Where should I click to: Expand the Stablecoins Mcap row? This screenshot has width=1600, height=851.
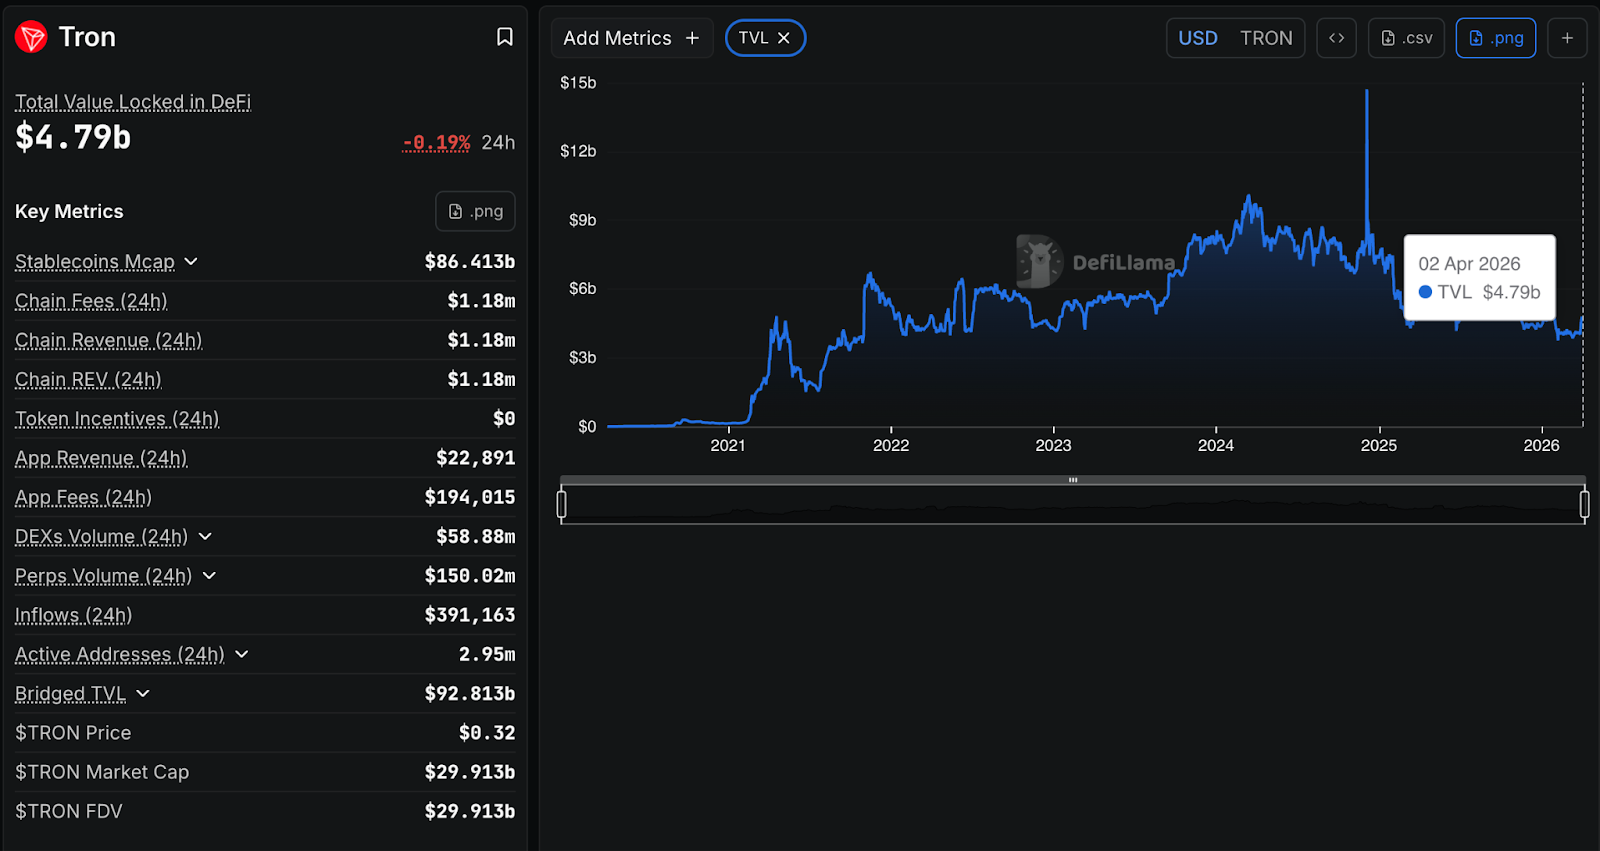click(x=191, y=262)
